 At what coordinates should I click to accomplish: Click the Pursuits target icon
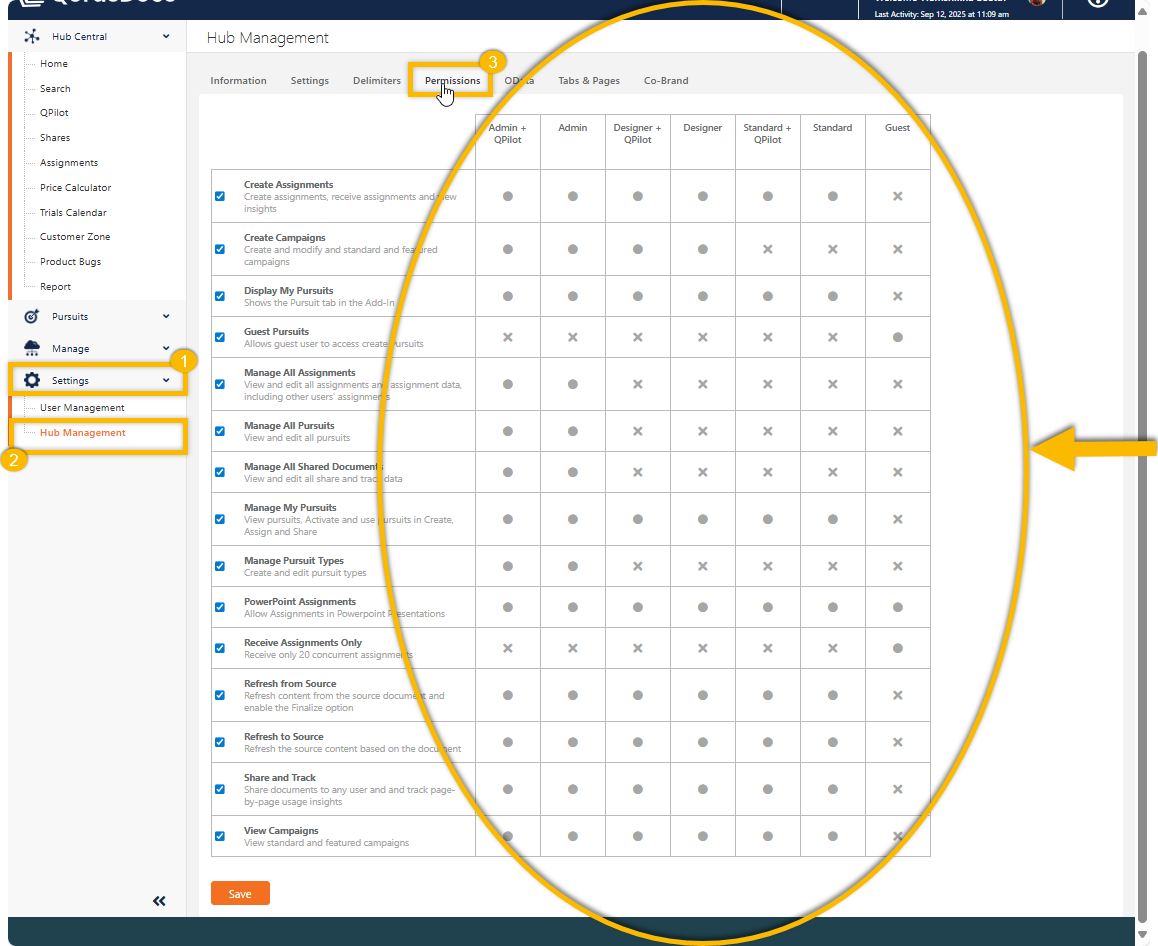tap(31, 317)
